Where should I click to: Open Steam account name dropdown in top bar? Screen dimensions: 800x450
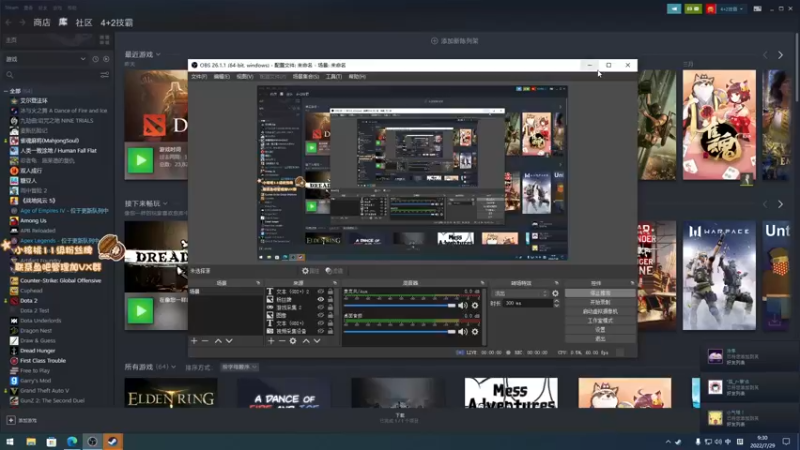pyautogui.click(x=731, y=9)
